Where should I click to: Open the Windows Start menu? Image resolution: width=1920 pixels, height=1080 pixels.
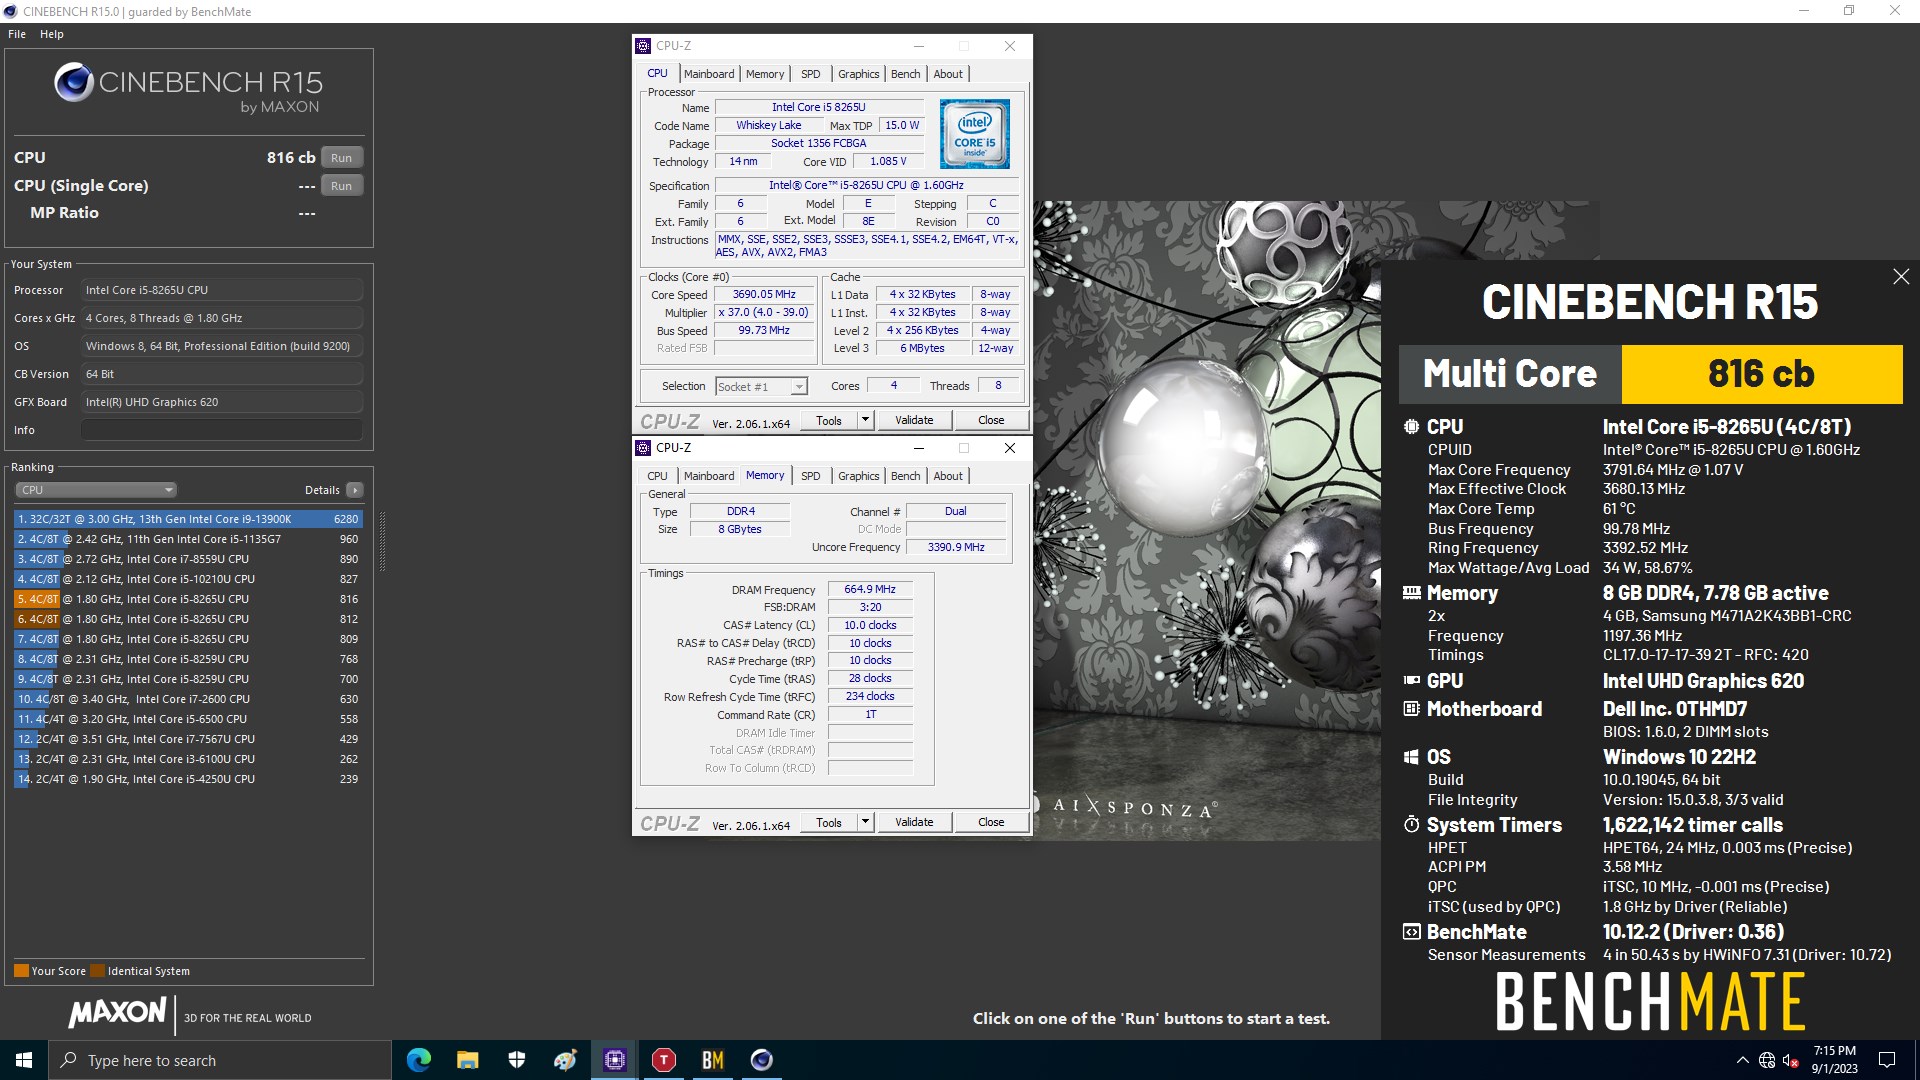(24, 1060)
